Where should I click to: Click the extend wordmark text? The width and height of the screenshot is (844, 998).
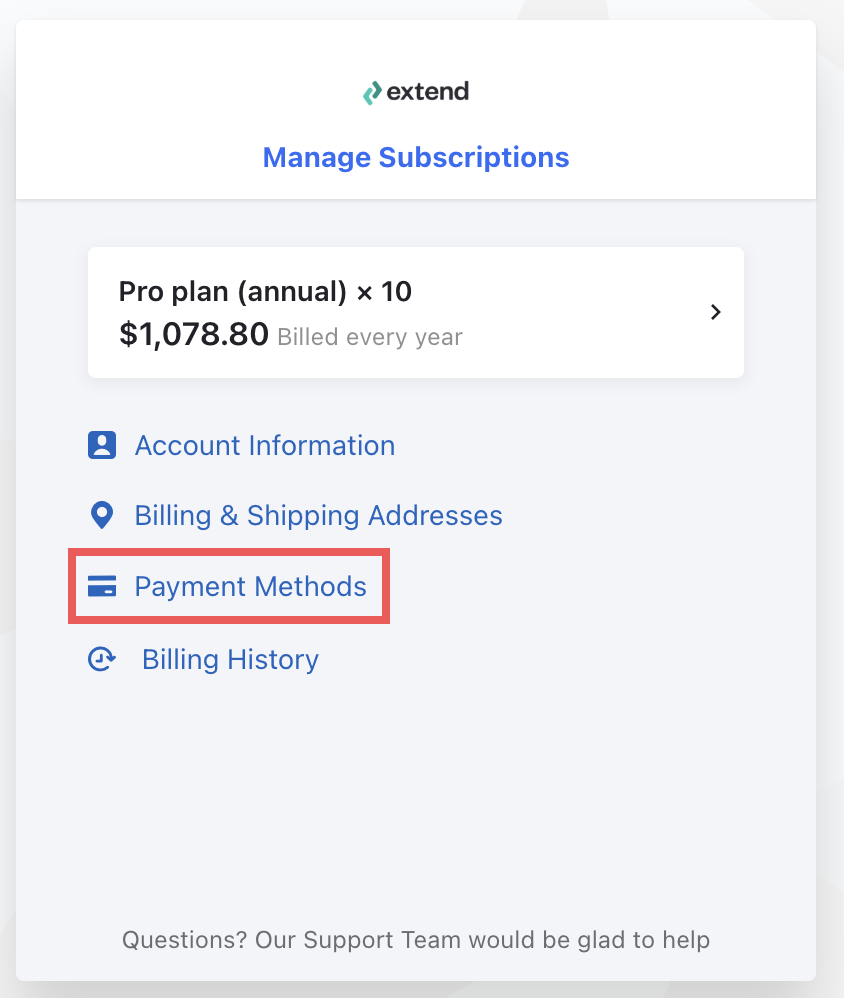click(x=428, y=91)
